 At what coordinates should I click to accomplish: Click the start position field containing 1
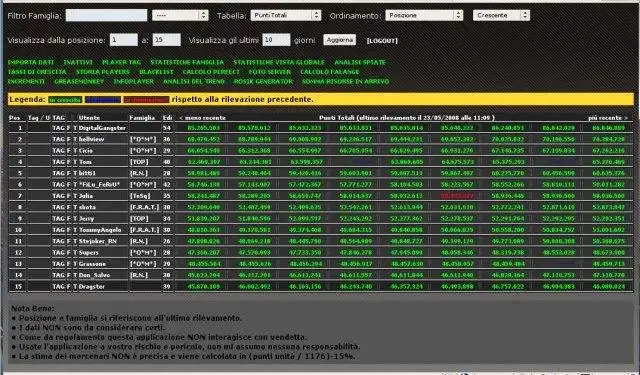[124, 40]
